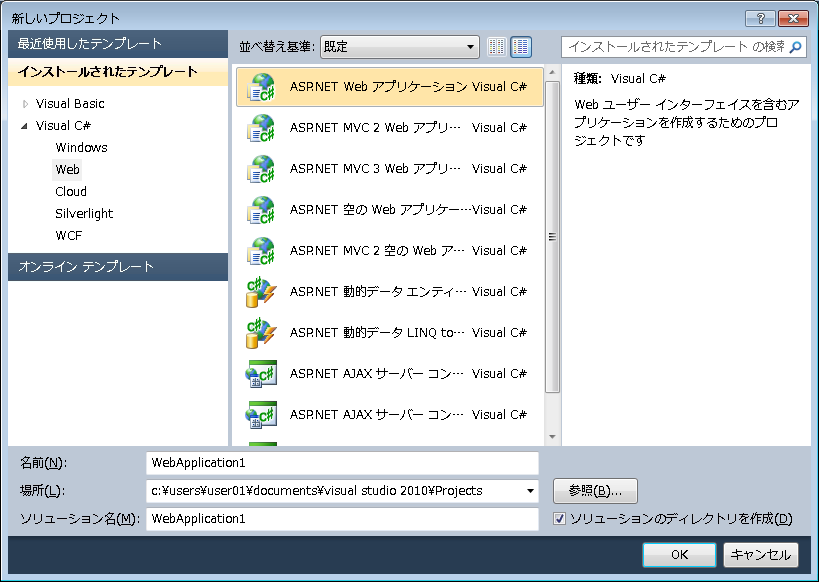Switch to small icons view
The height and width of the screenshot is (582, 819).
click(497, 47)
